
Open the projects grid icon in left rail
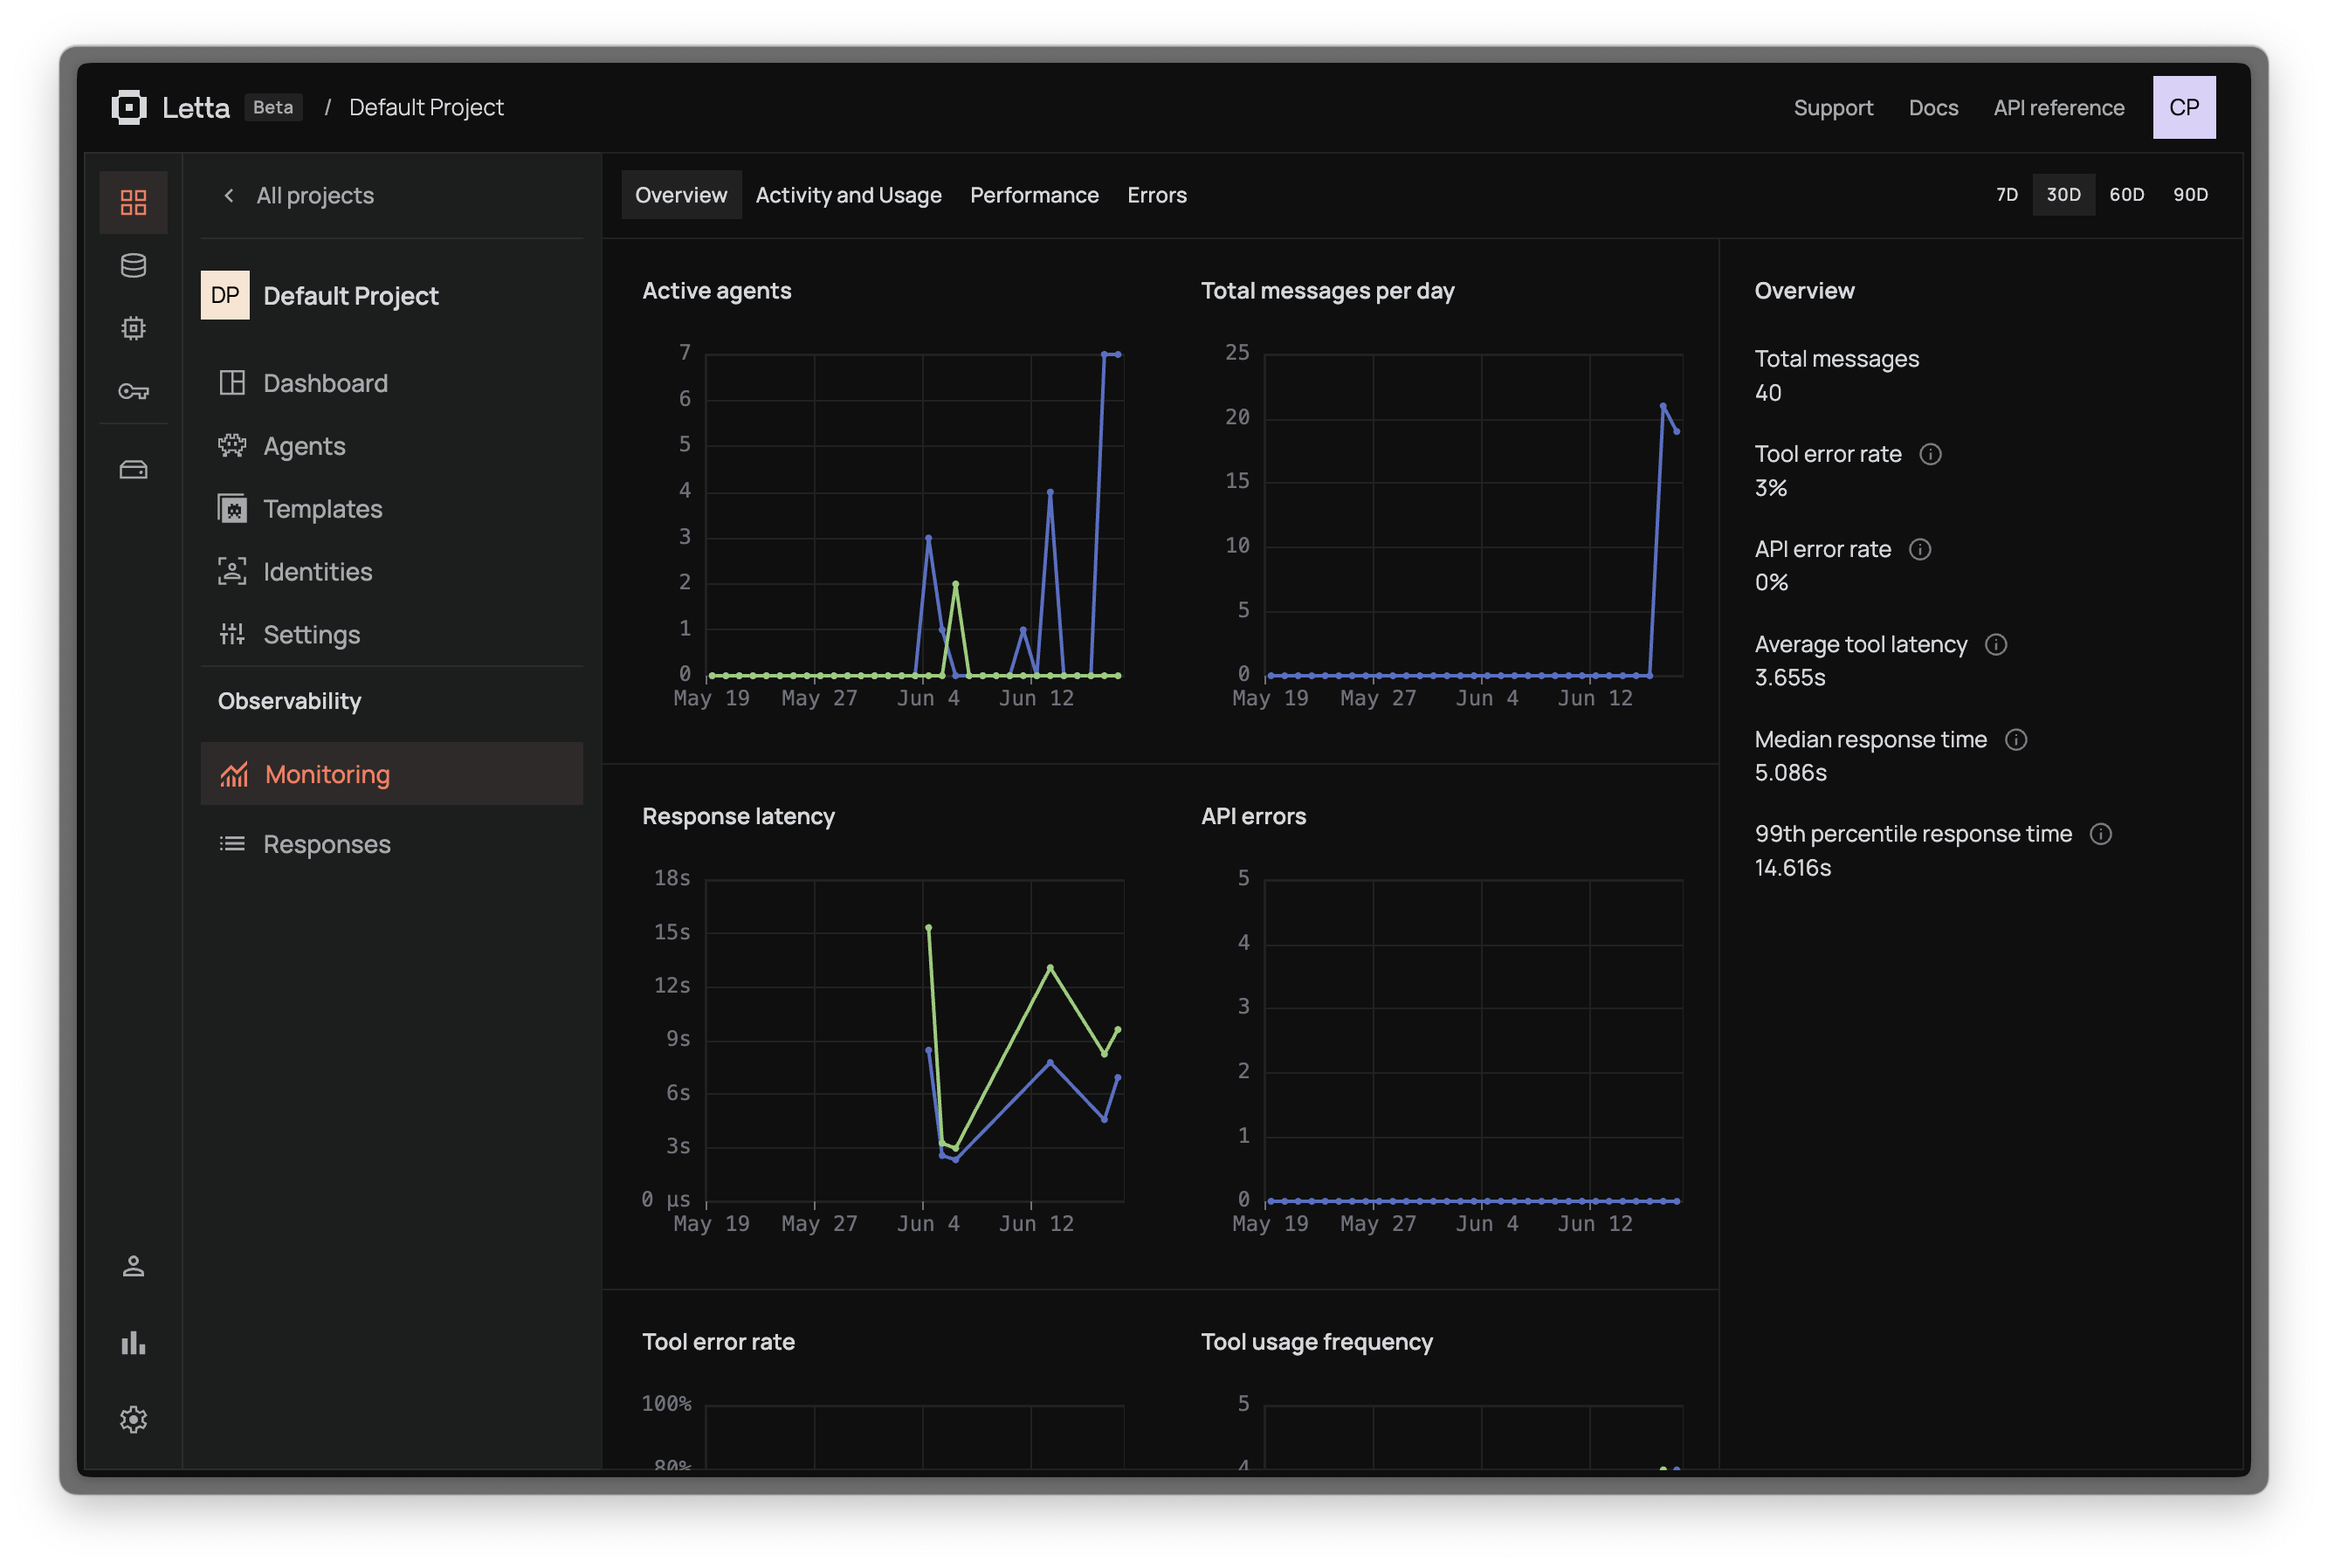tap(133, 203)
